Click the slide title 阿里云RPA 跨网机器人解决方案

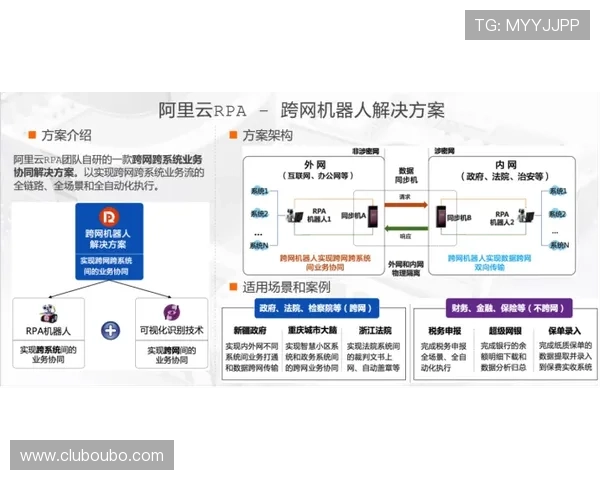(302, 110)
